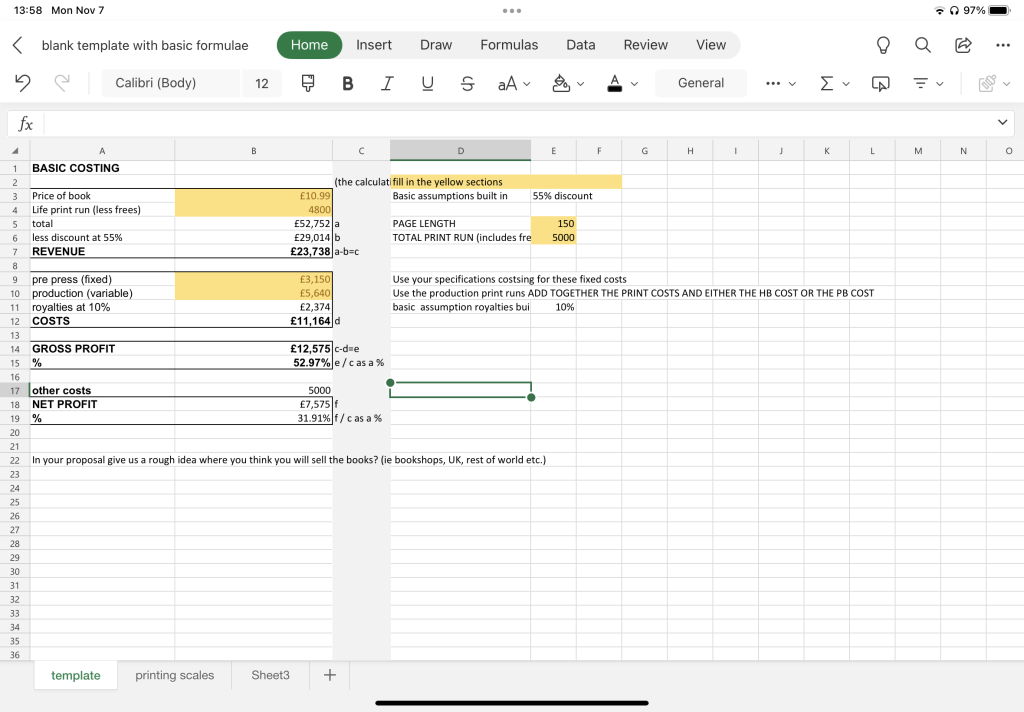Select the PAGE LENGTH value 150
This screenshot has width=1024, height=712.
click(554, 223)
